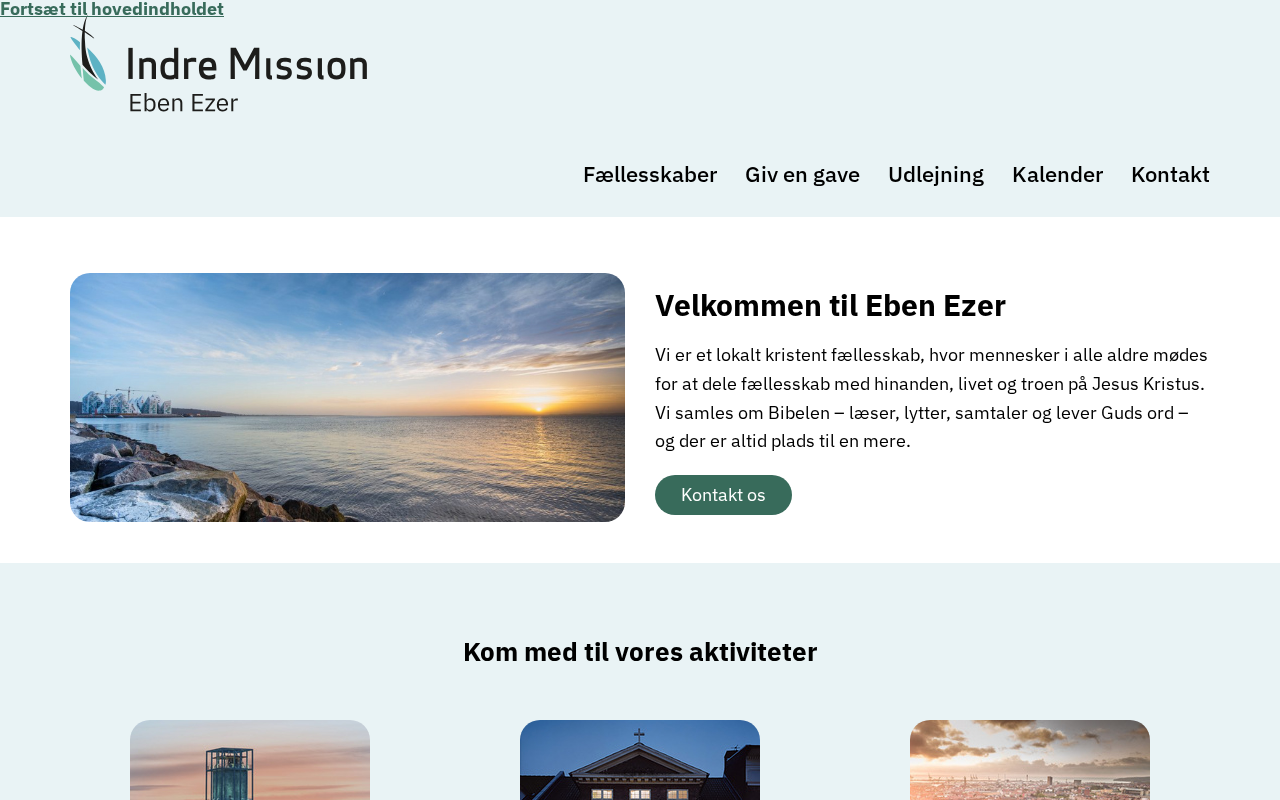
Task: Follow the 'Fortsæt til hovedindholdet' skip link
Action: click(112, 9)
